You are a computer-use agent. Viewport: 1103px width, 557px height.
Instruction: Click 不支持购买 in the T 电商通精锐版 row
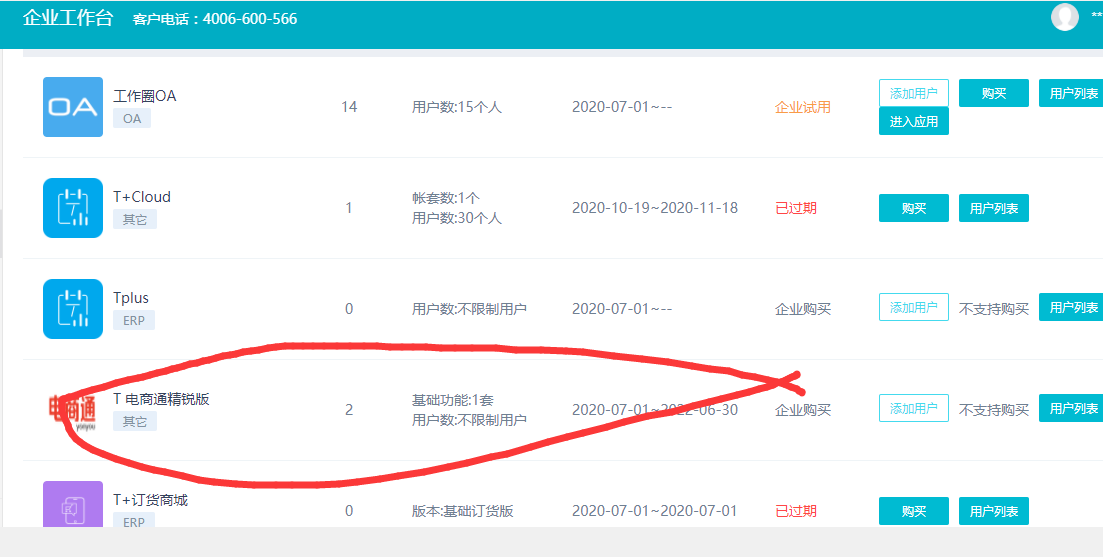pyautogui.click(x=994, y=410)
